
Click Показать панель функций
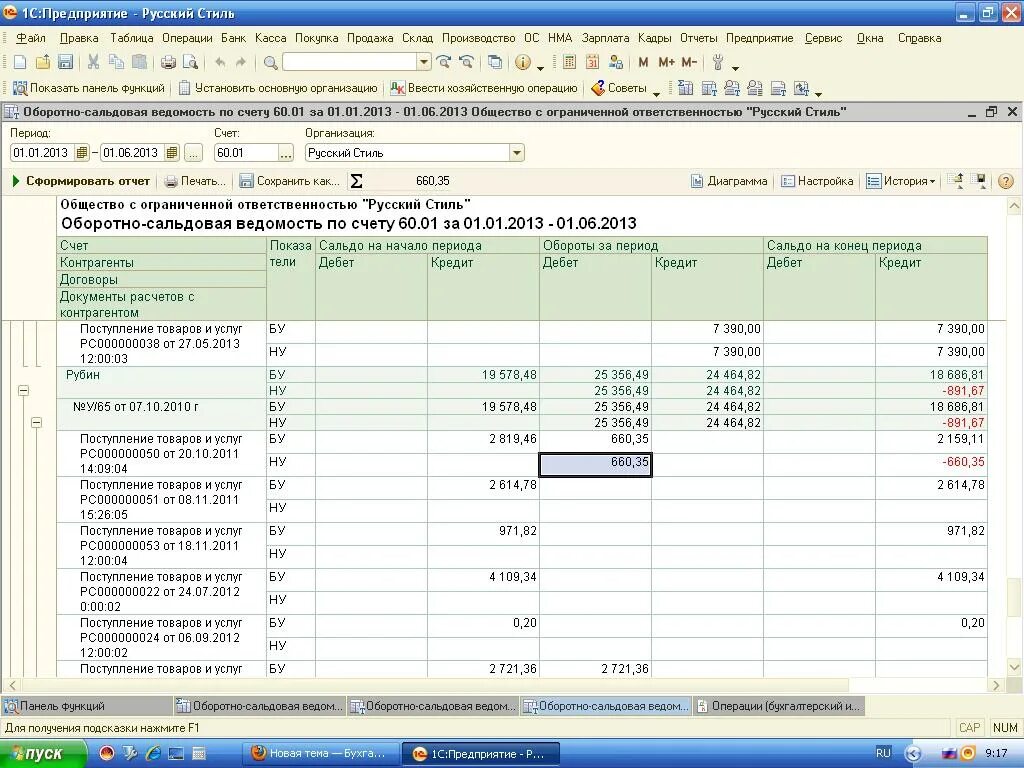coord(89,88)
